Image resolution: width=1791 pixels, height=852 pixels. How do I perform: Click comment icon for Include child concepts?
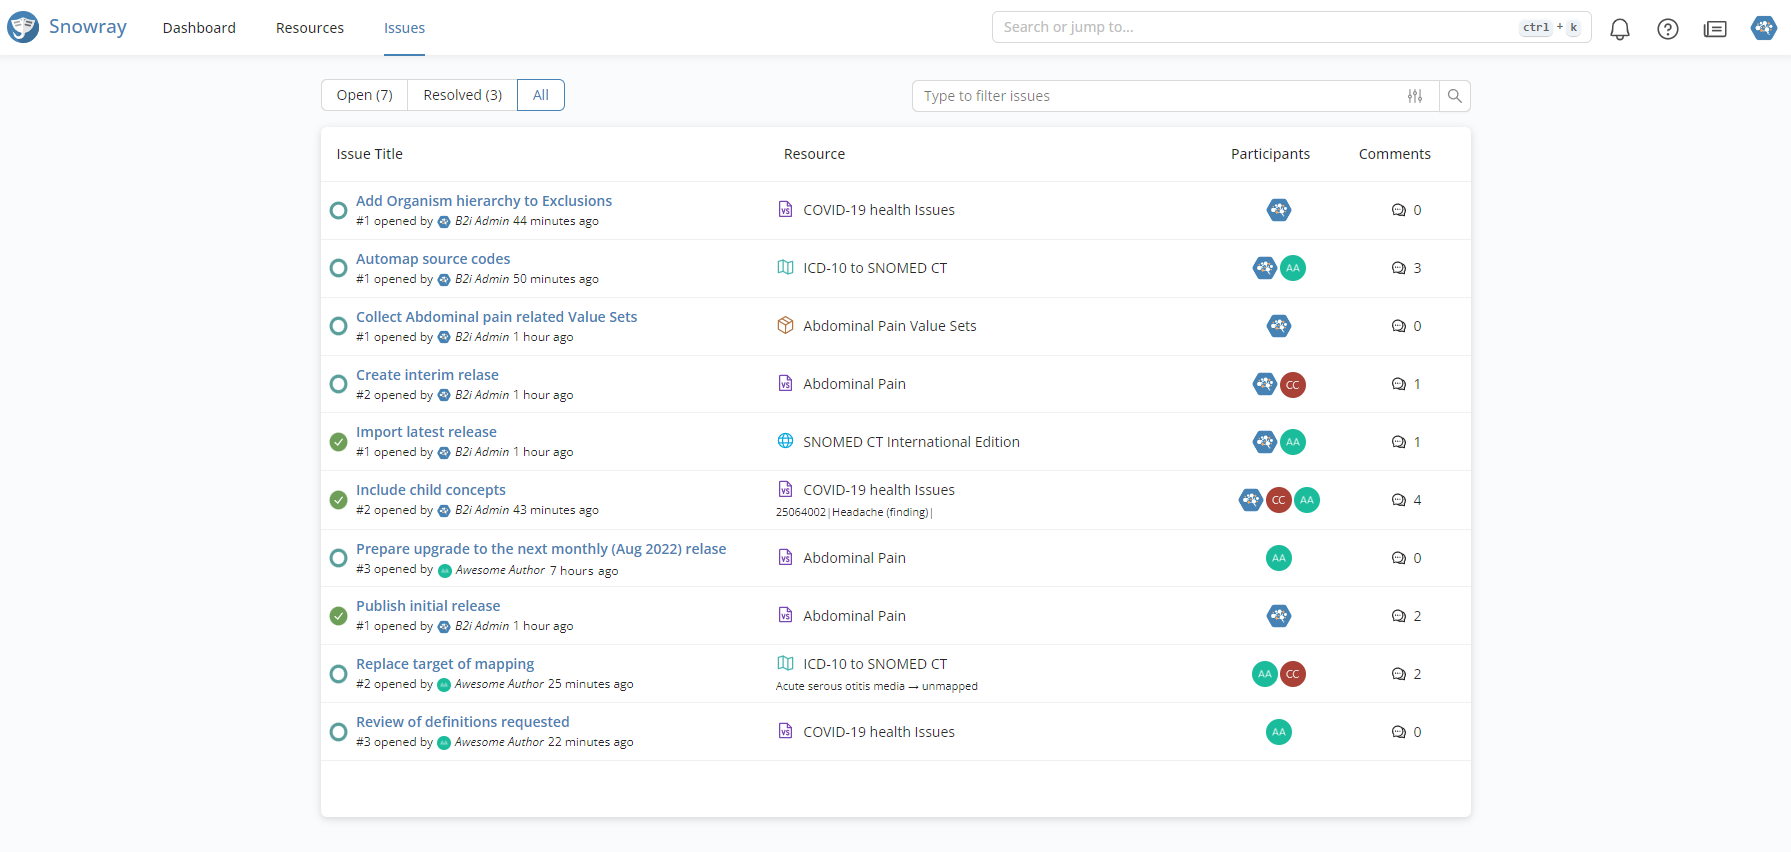(x=1398, y=500)
